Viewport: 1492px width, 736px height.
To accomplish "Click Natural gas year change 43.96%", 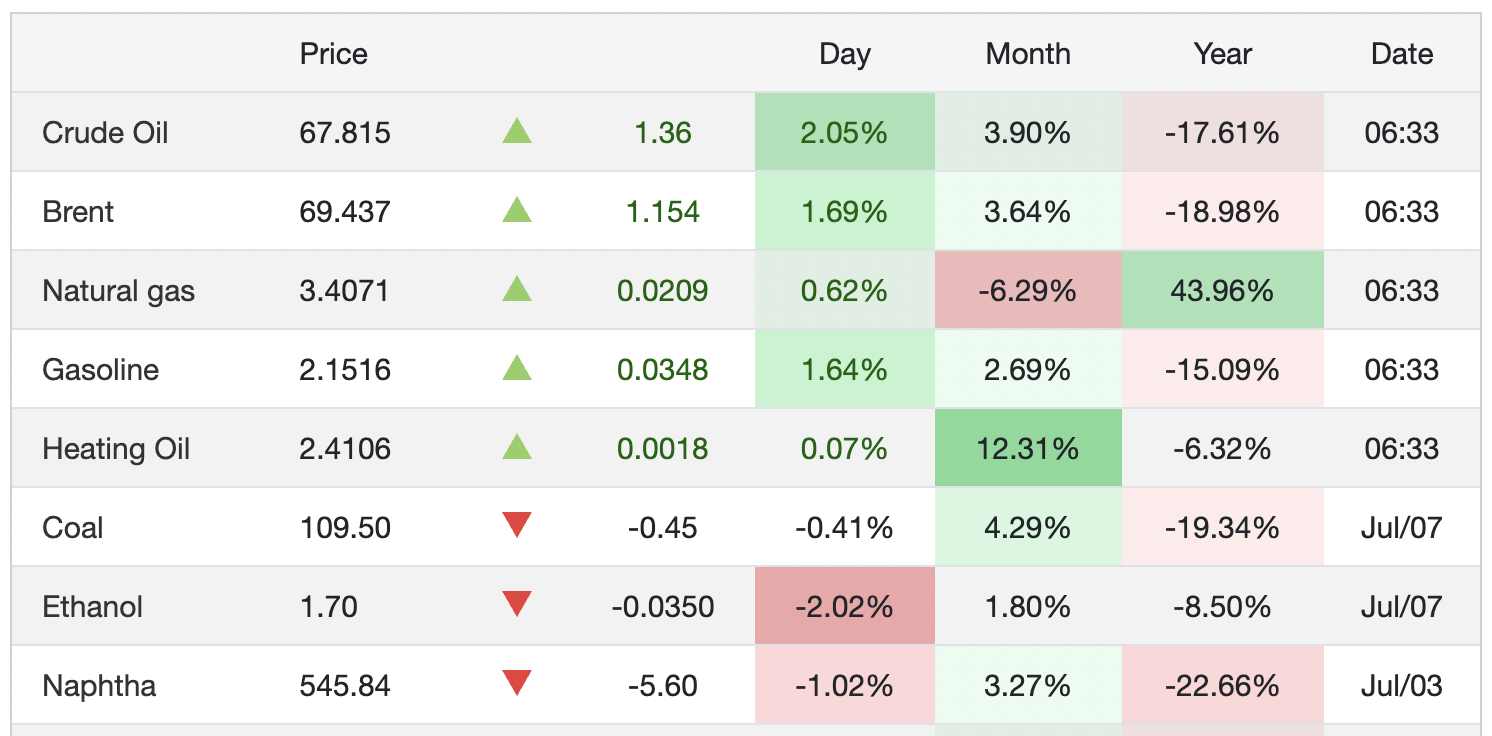I will coord(1222,290).
